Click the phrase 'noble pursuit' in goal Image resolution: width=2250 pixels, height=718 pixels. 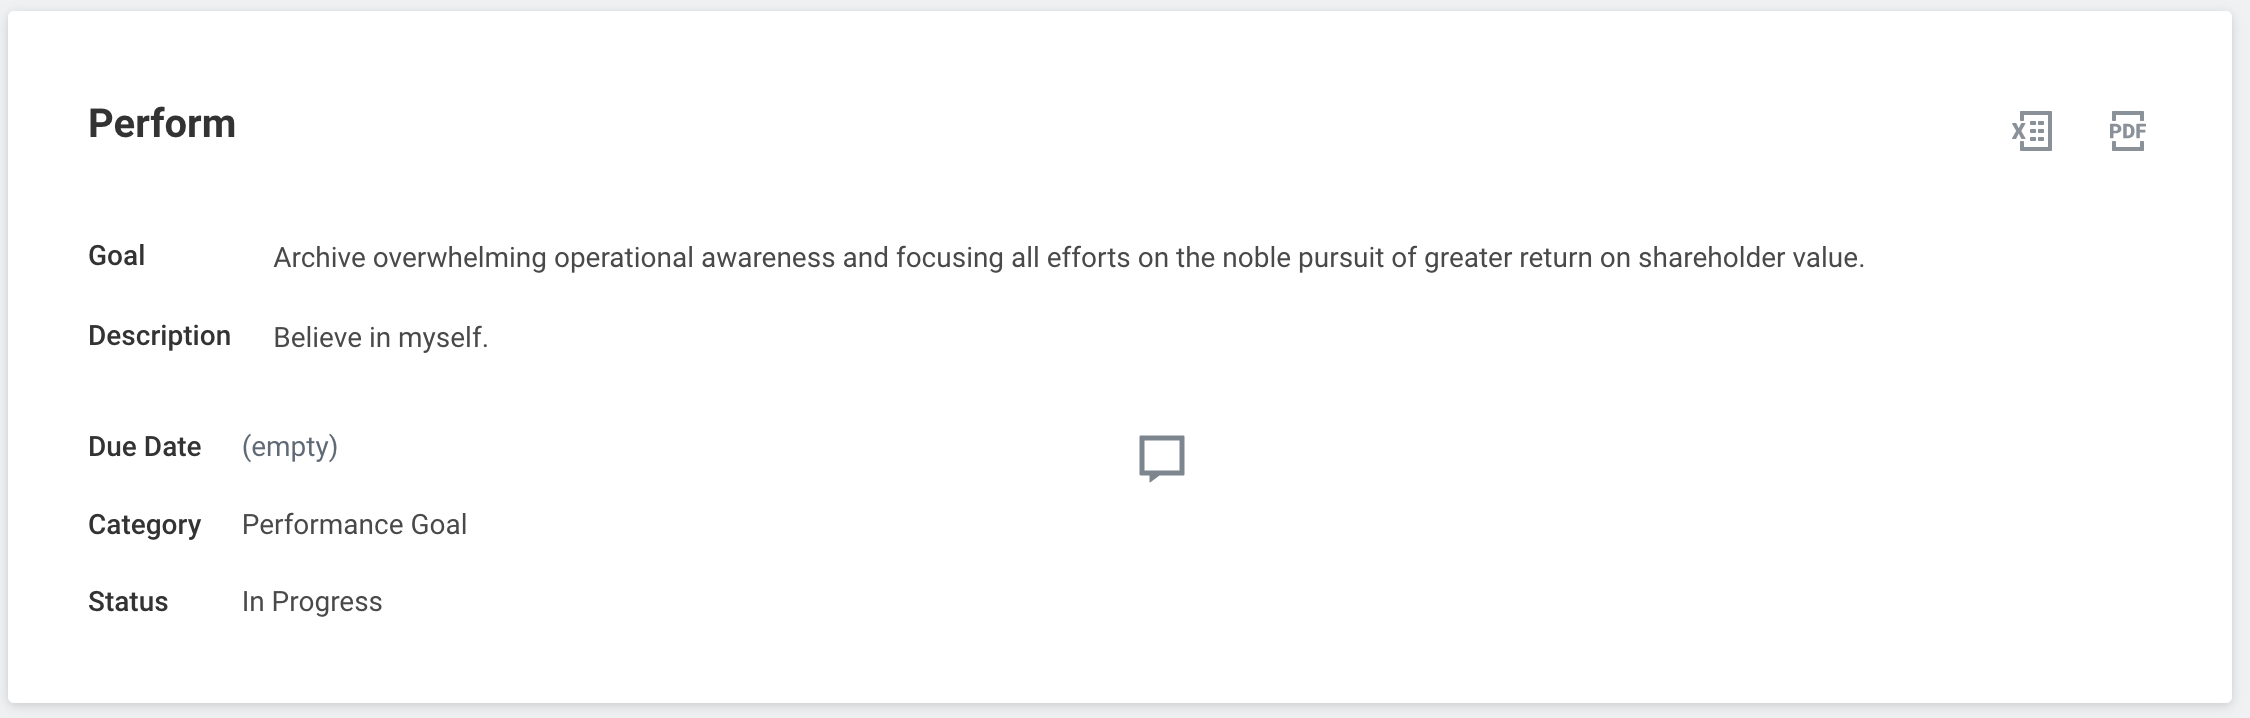point(1303,258)
